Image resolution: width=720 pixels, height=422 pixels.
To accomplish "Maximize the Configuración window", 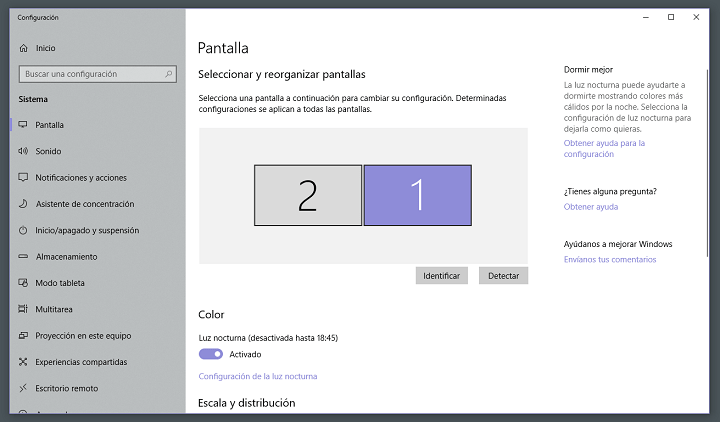I will pos(671,17).
